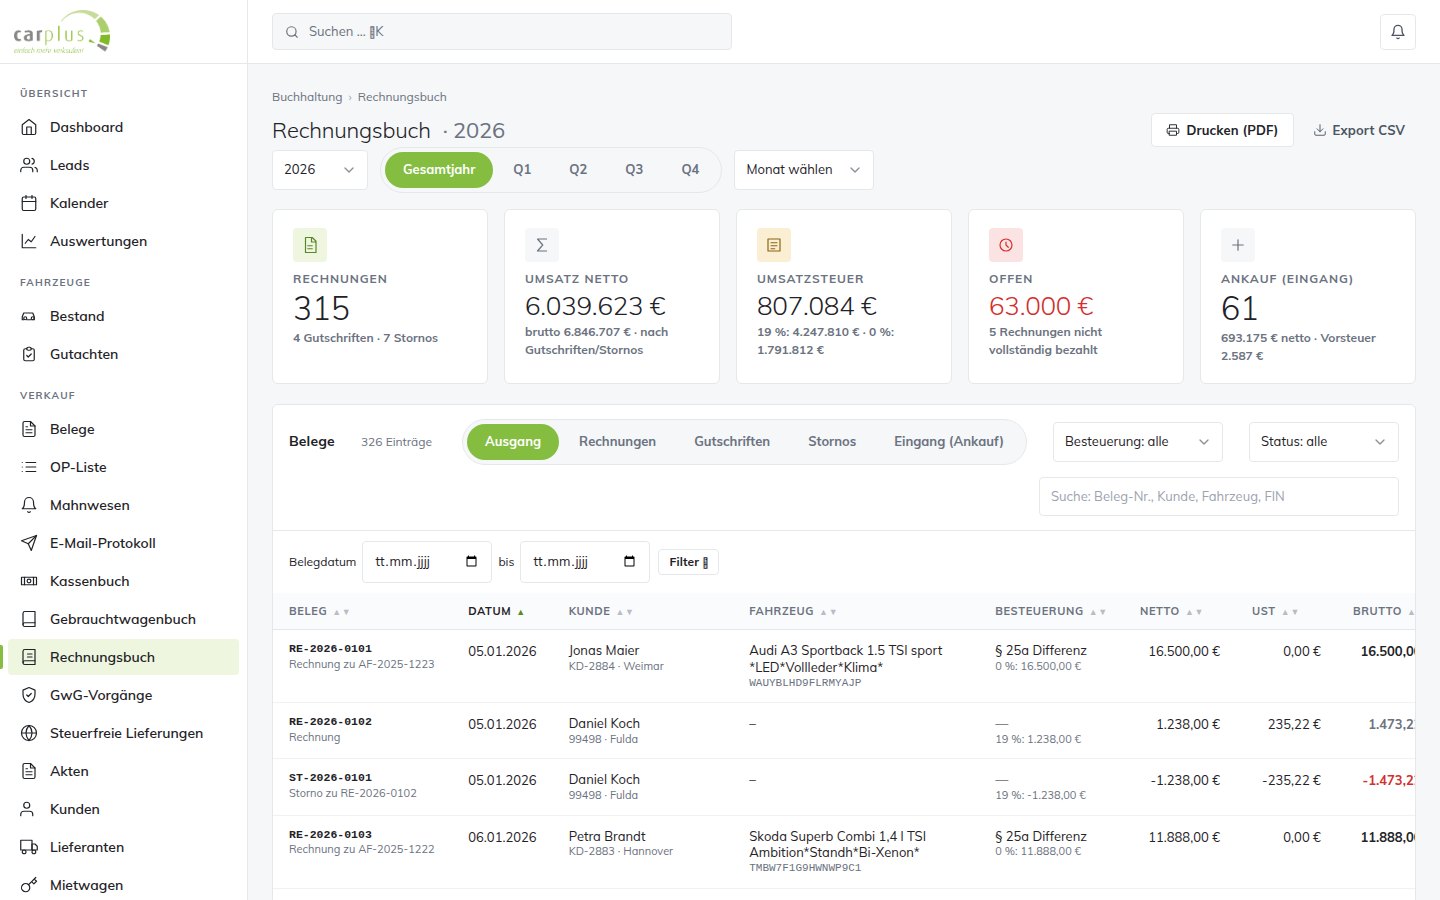Open the Kassenbuch sidebar icon
Image resolution: width=1440 pixels, height=900 pixels.
tap(29, 581)
